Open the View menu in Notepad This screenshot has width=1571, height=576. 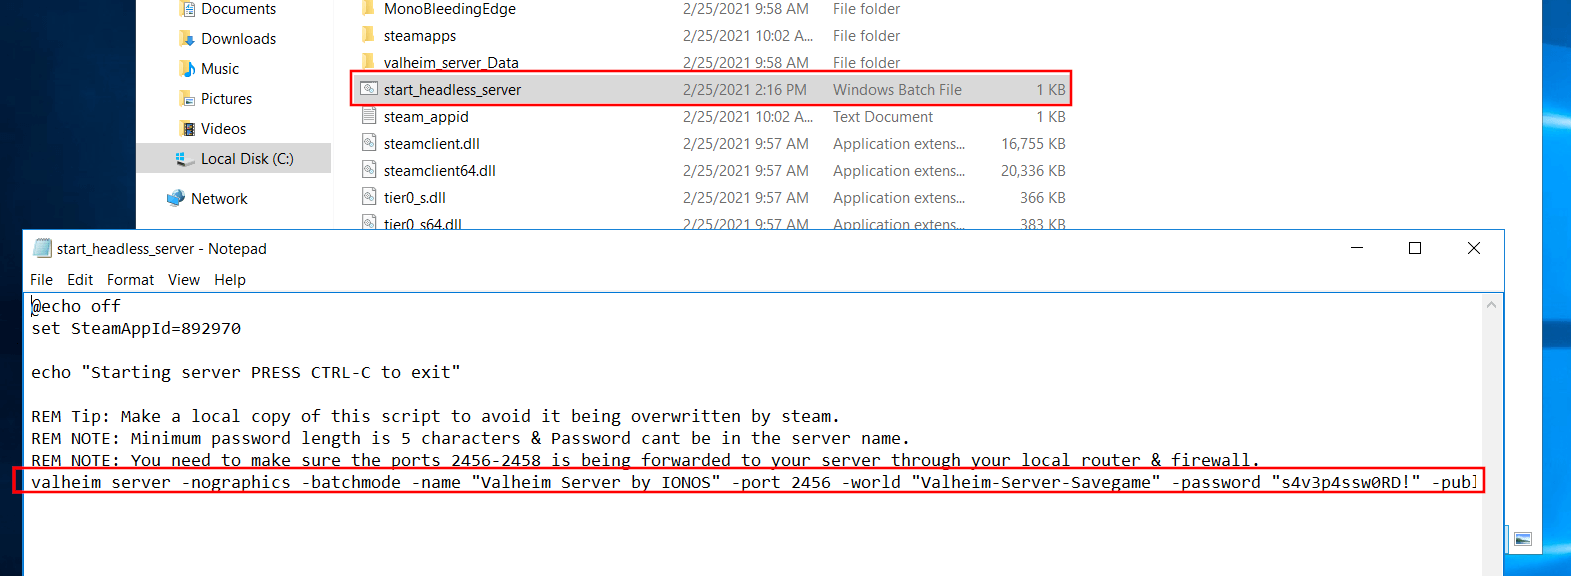coord(184,280)
